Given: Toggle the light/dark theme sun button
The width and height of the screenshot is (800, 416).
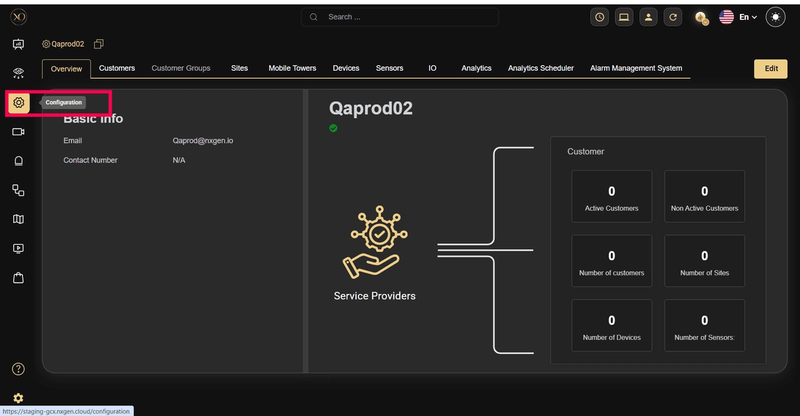Looking at the screenshot, I should pos(776,17).
